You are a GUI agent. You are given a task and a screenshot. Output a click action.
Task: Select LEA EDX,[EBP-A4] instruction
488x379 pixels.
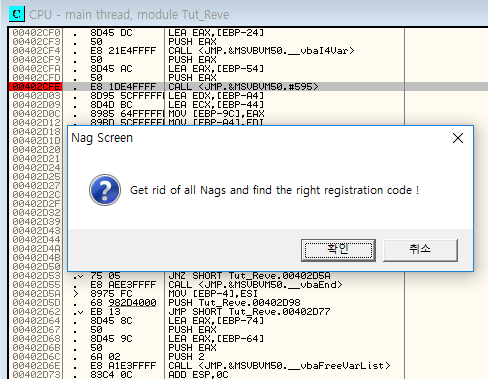coord(216,96)
